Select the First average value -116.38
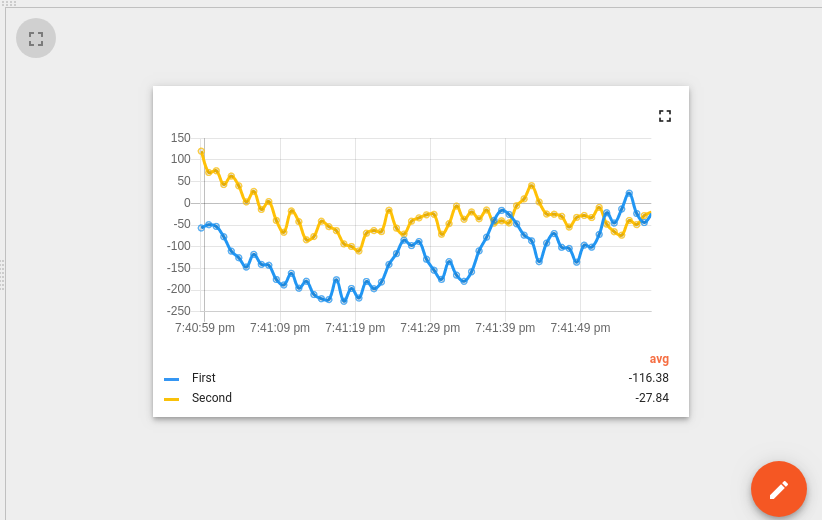The image size is (822, 520). 648,378
